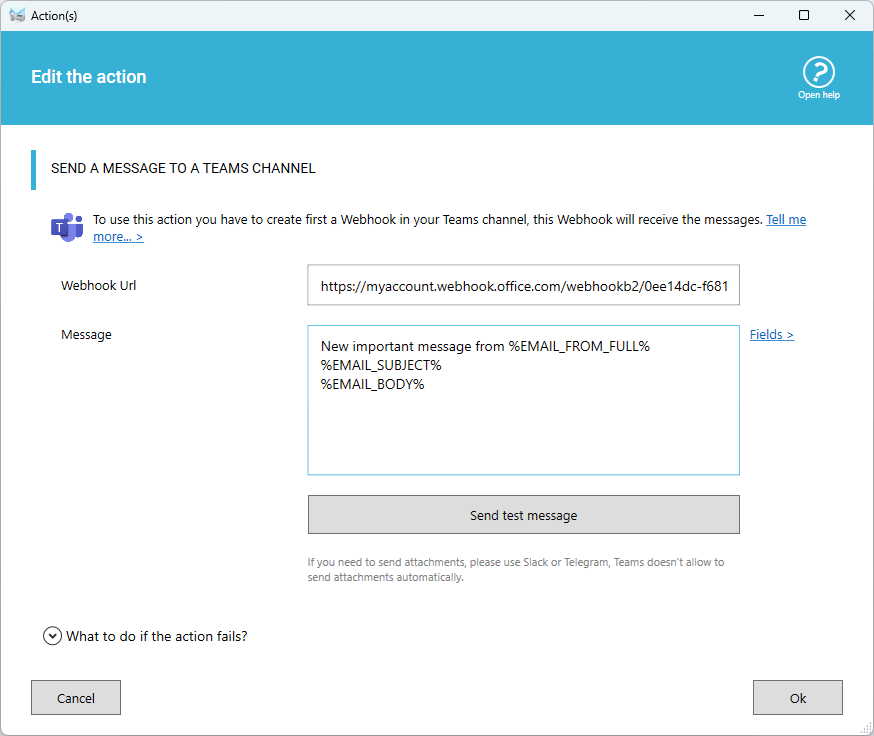The image size is (874, 736).
Task: Open the 'Tell me more...' link
Action: click(786, 220)
